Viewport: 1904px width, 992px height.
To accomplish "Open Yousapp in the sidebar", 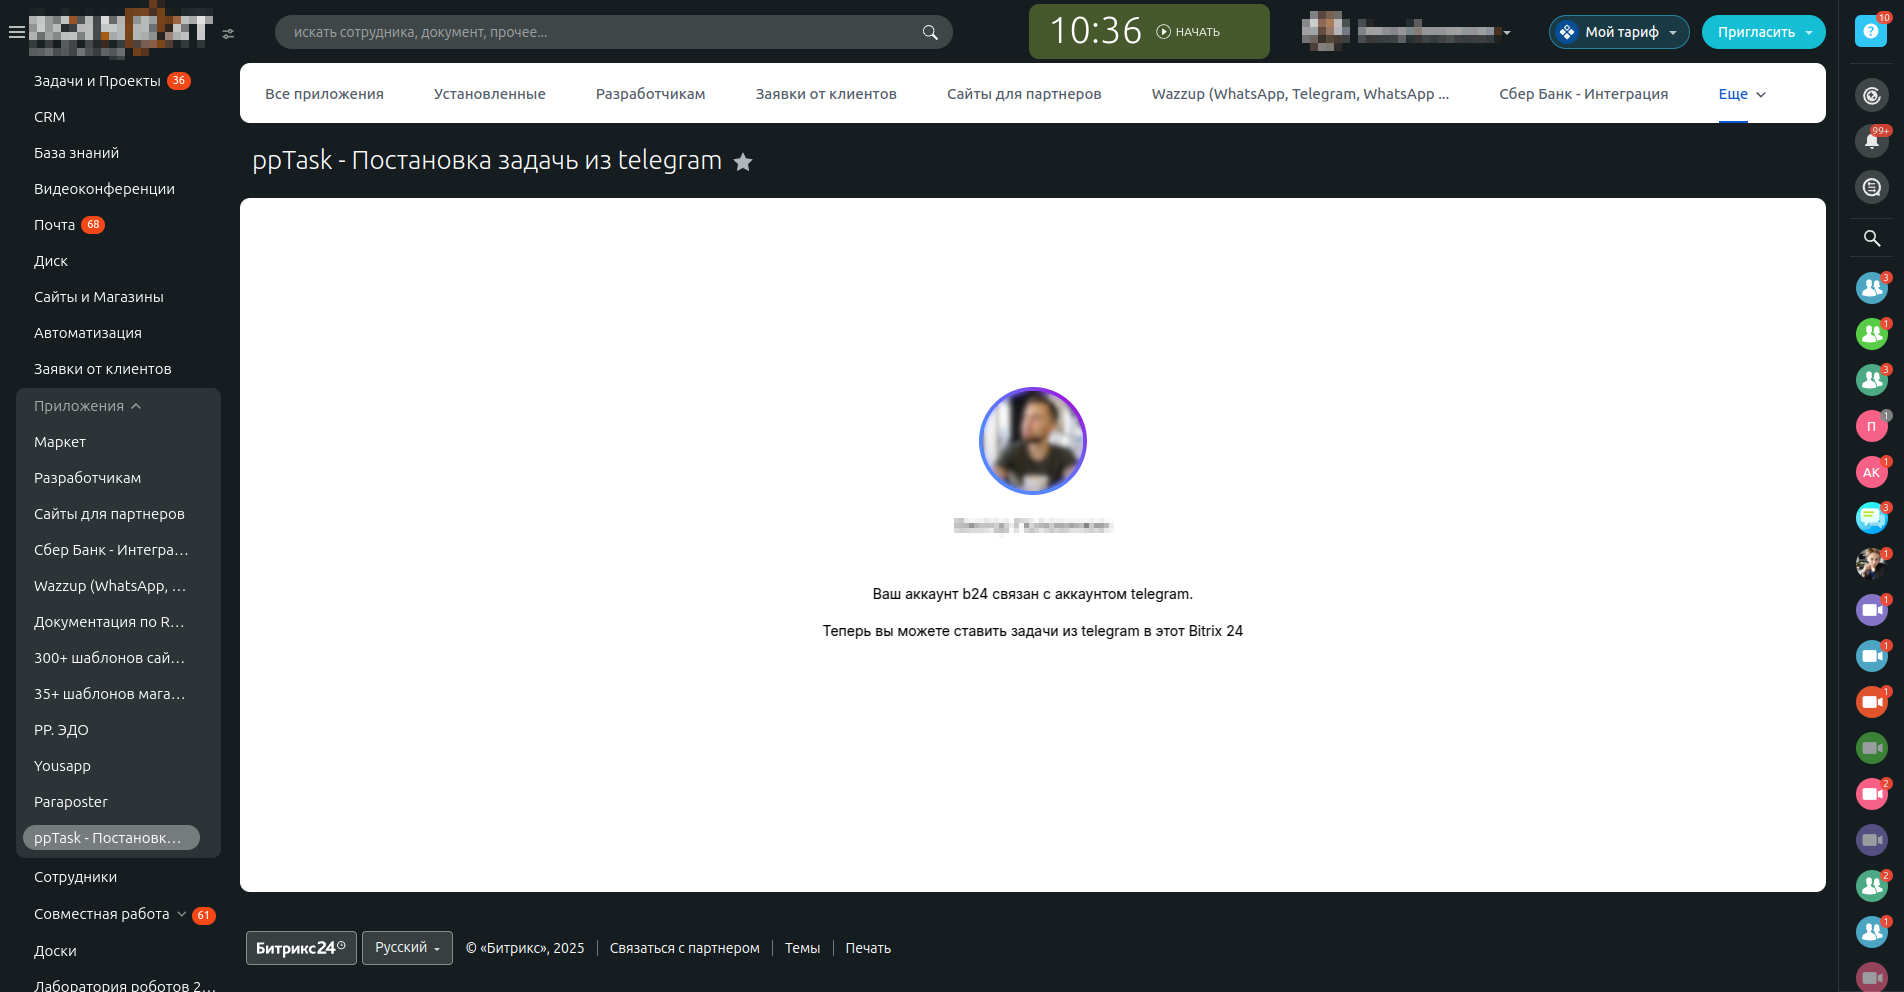I will 62,766.
